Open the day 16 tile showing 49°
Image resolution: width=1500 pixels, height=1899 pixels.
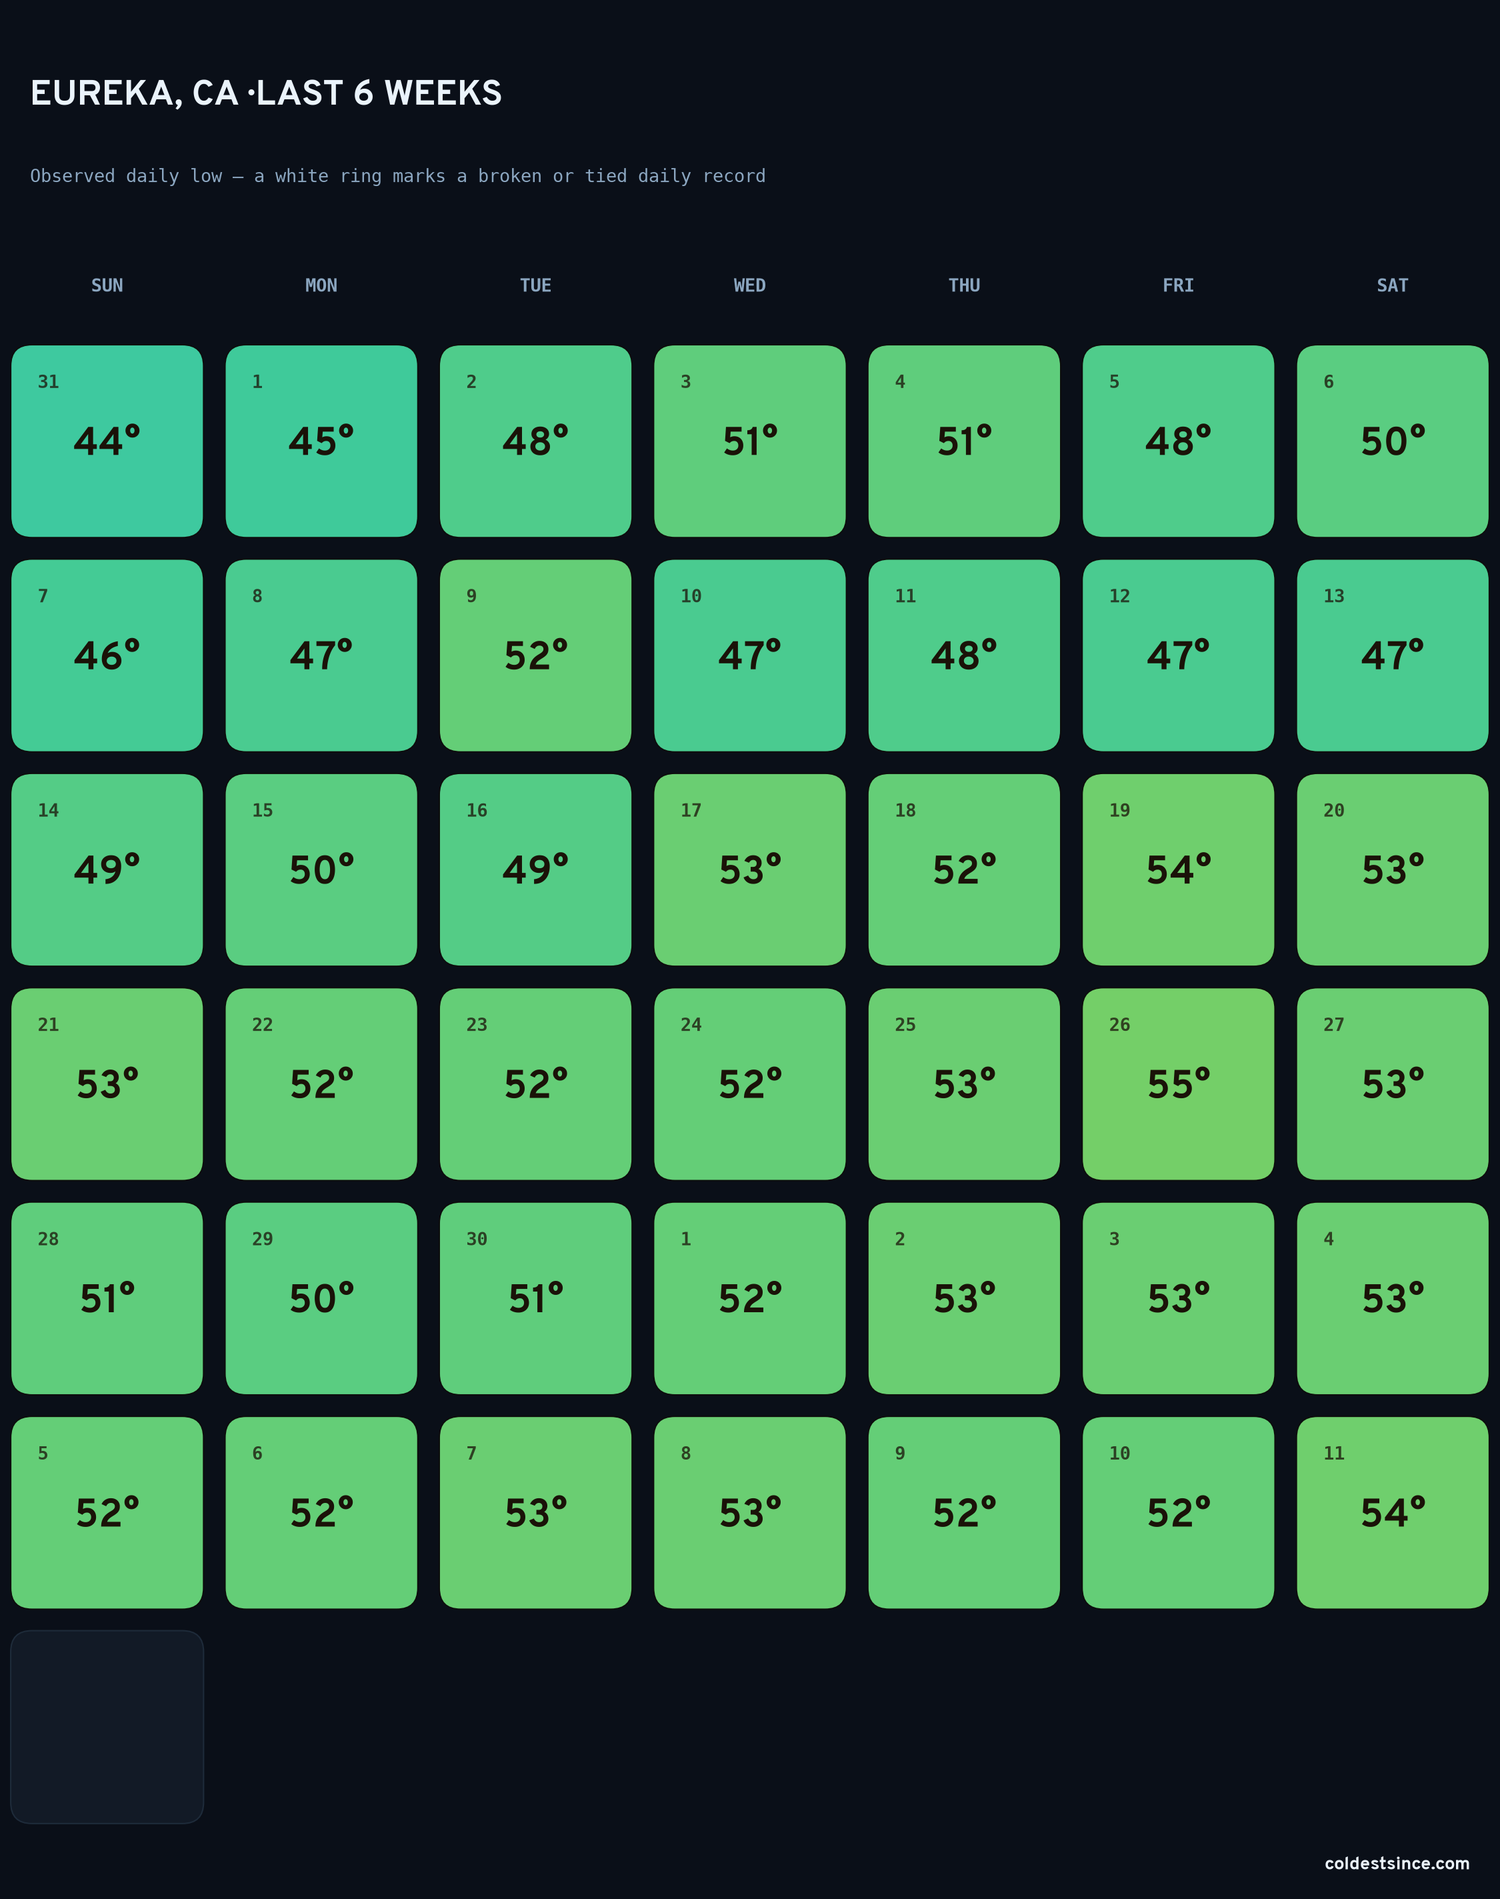pos(535,869)
